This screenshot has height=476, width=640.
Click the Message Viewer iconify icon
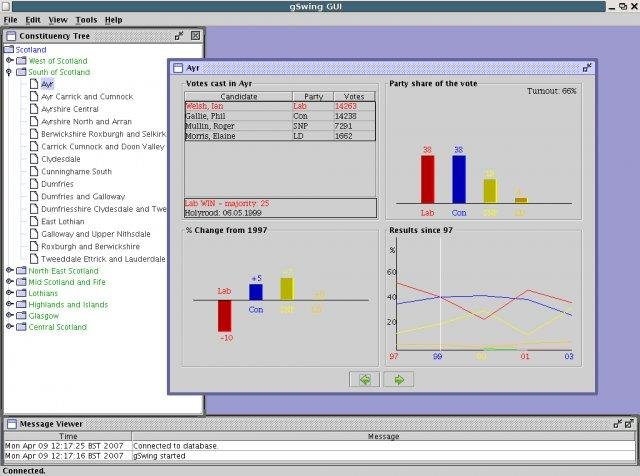[x=618, y=424]
